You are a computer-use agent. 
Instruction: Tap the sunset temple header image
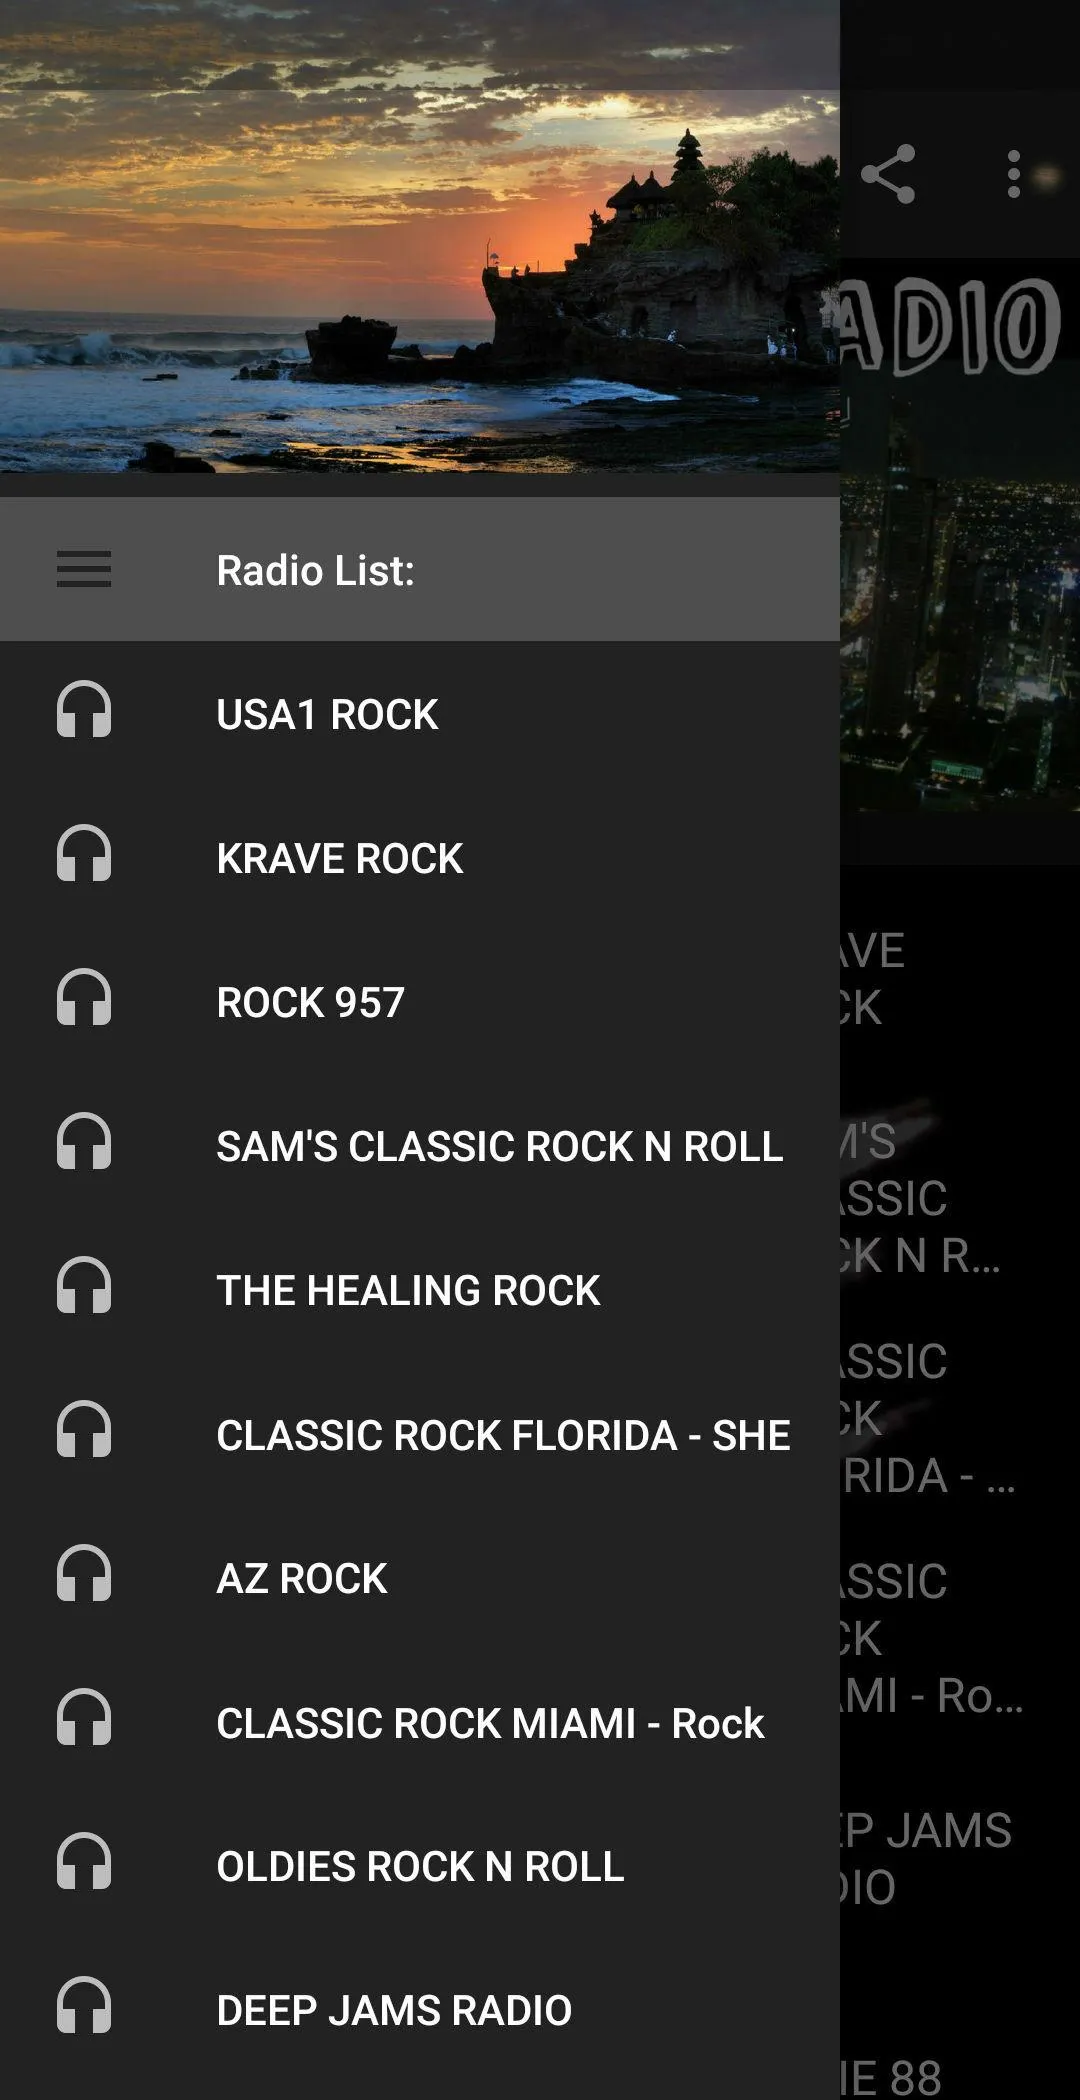[420, 236]
